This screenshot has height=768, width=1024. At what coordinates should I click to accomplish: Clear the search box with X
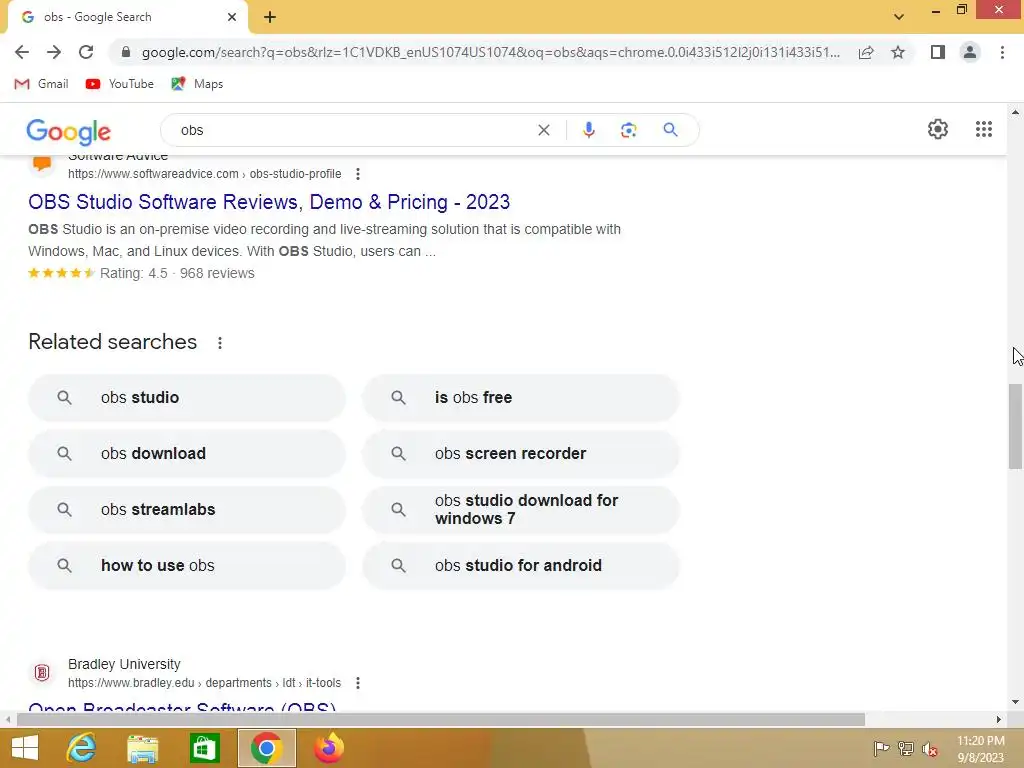pyautogui.click(x=543, y=130)
